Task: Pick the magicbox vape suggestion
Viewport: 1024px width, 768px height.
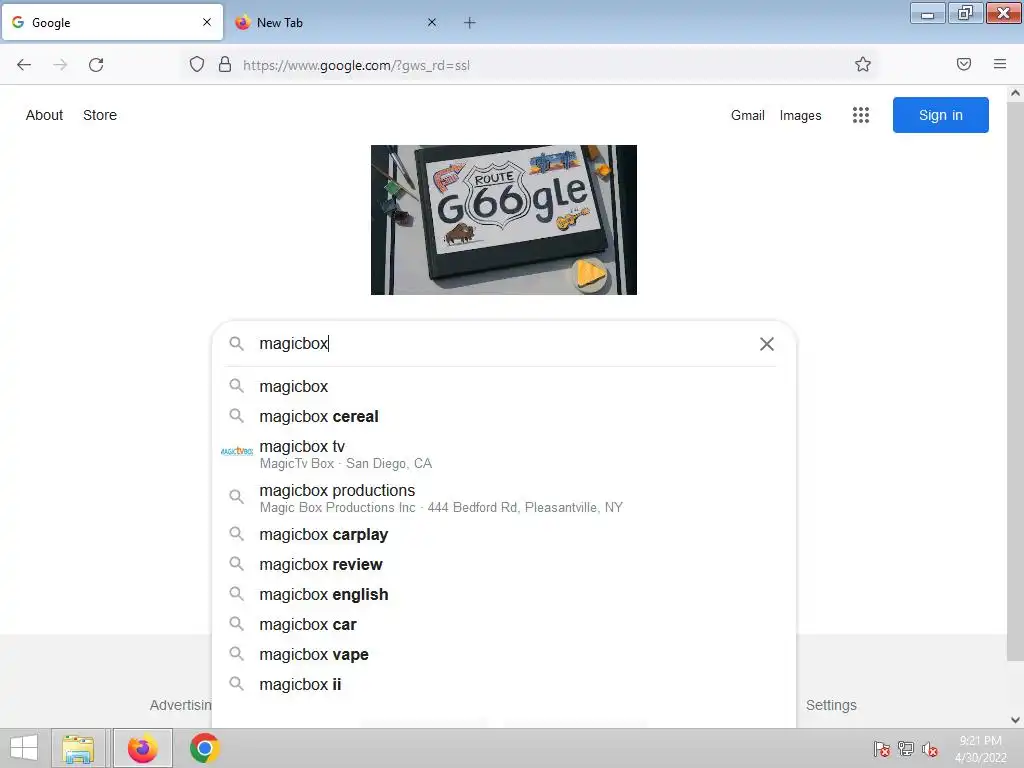Action: click(504, 655)
